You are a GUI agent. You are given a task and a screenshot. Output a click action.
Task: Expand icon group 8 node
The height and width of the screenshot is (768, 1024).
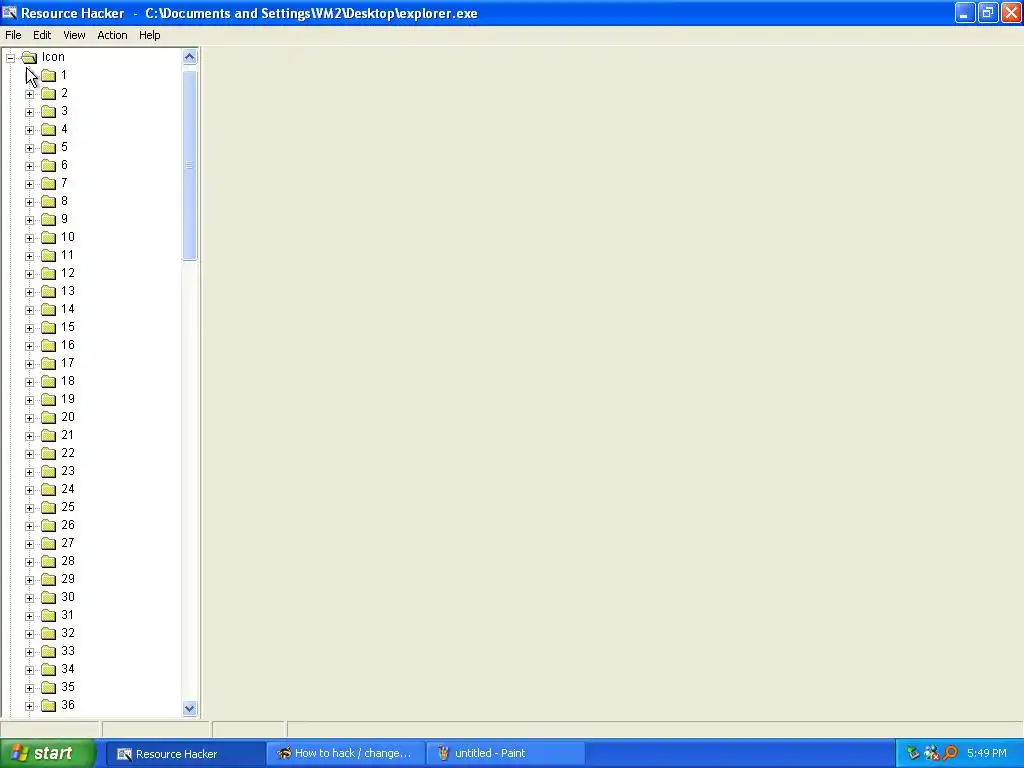click(29, 202)
